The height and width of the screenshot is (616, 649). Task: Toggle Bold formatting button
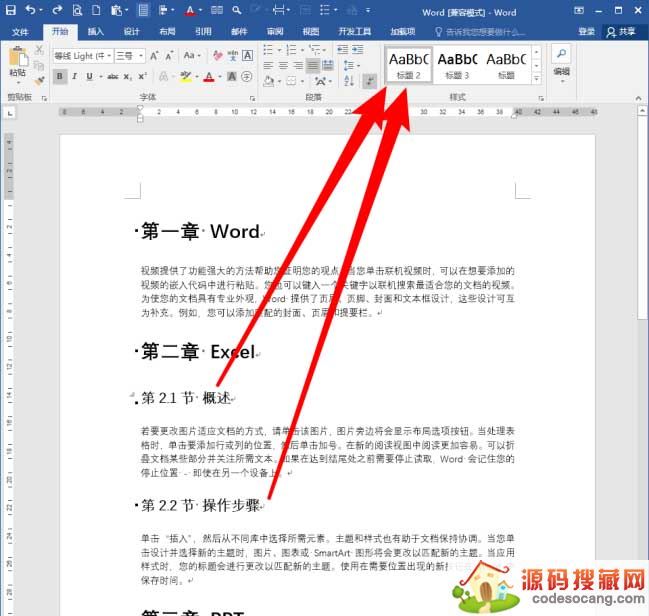pos(60,77)
